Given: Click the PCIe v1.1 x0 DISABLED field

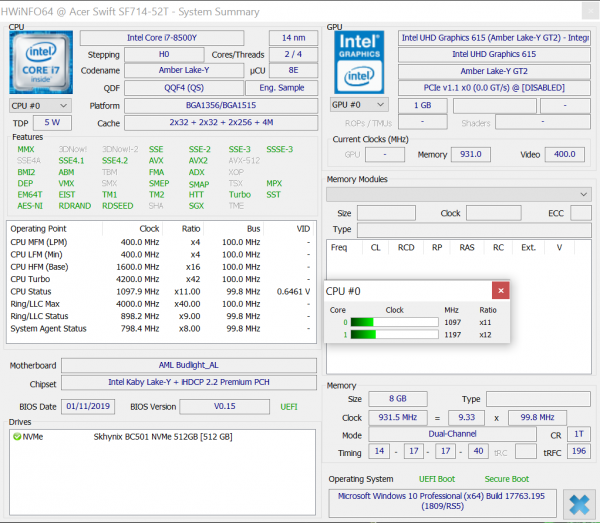Looking at the screenshot, I should pos(494,88).
